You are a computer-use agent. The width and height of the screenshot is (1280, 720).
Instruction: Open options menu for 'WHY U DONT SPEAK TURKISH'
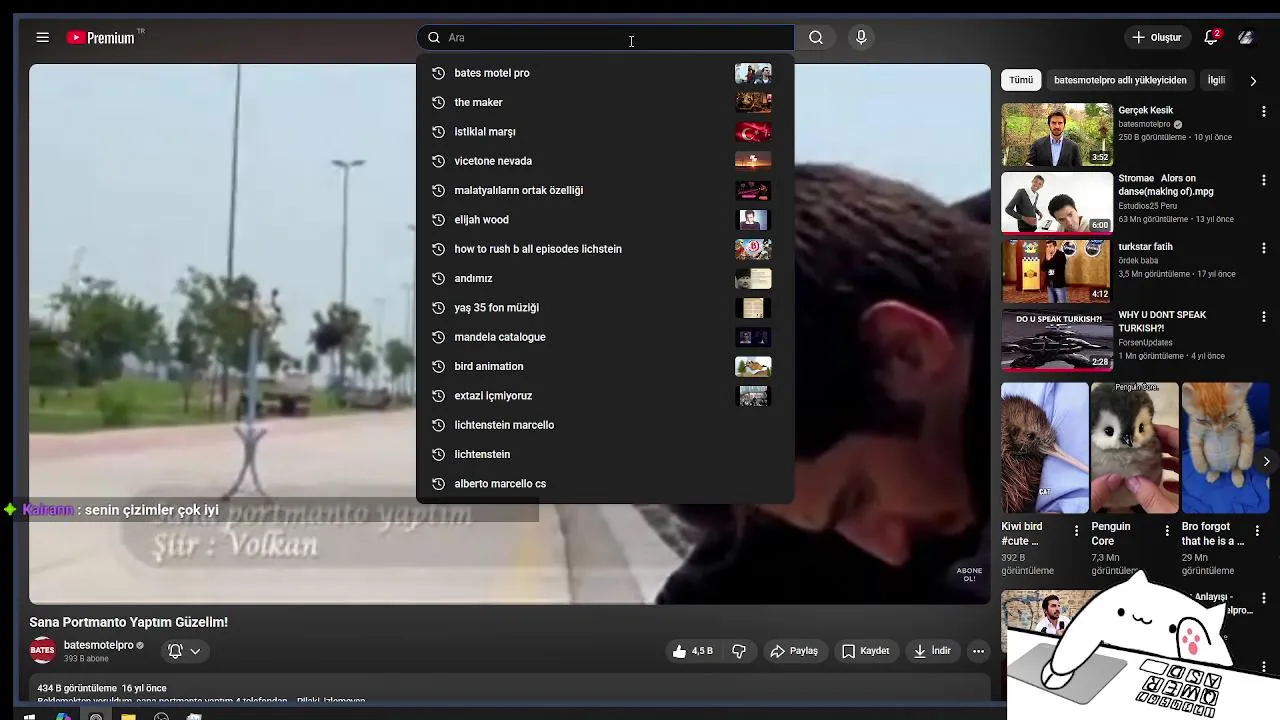pos(1264,316)
